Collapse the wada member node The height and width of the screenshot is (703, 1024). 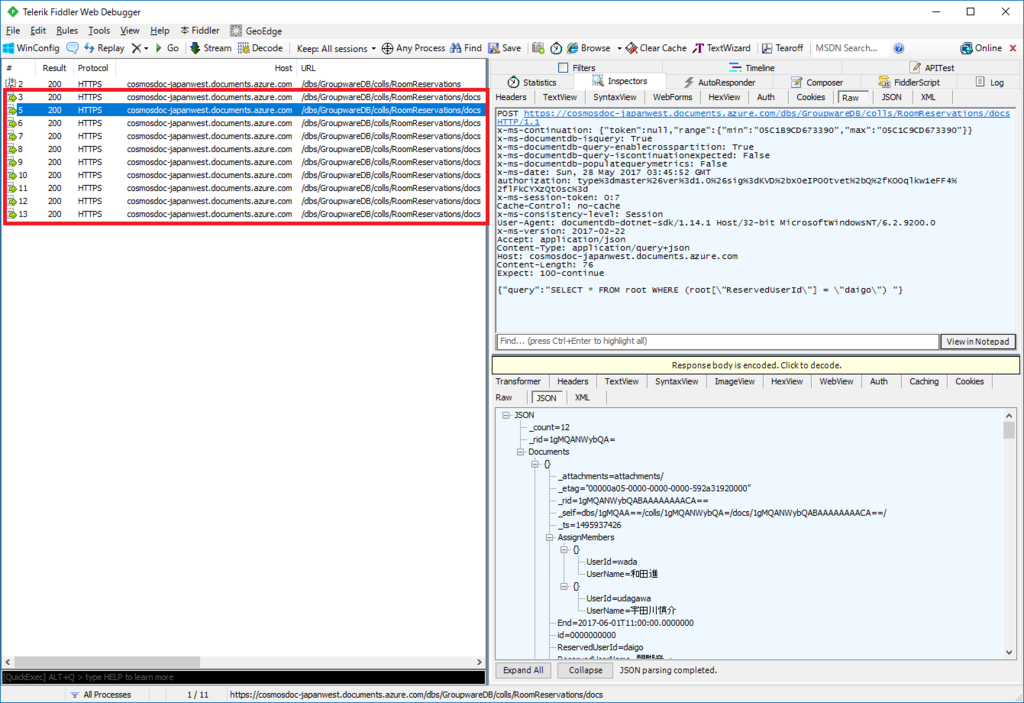tap(564, 549)
